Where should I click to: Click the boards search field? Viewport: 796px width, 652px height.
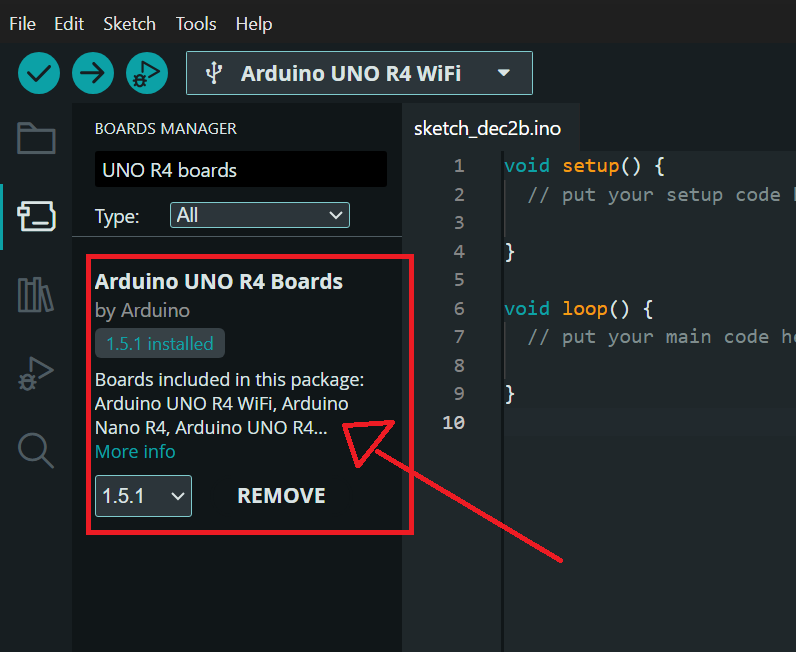tap(240, 170)
